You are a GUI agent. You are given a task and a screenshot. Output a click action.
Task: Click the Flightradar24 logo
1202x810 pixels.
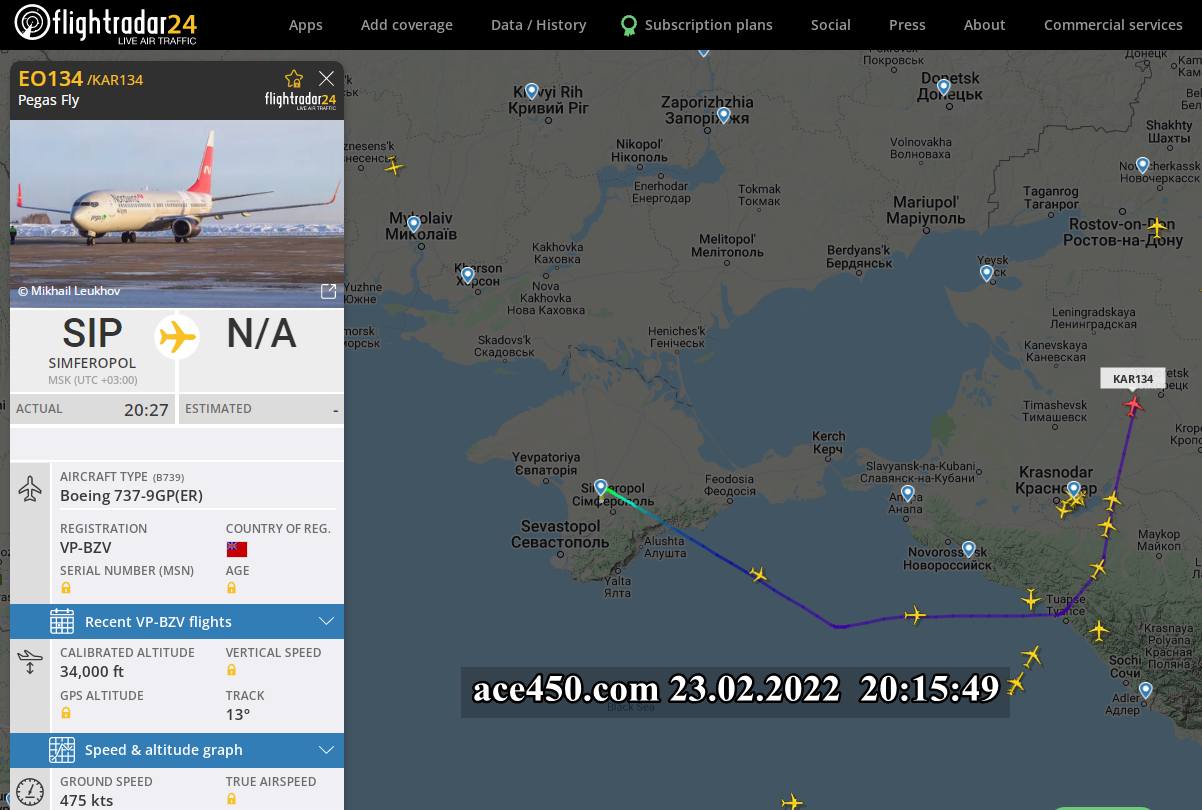pyautogui.click(x=106, y=24)
